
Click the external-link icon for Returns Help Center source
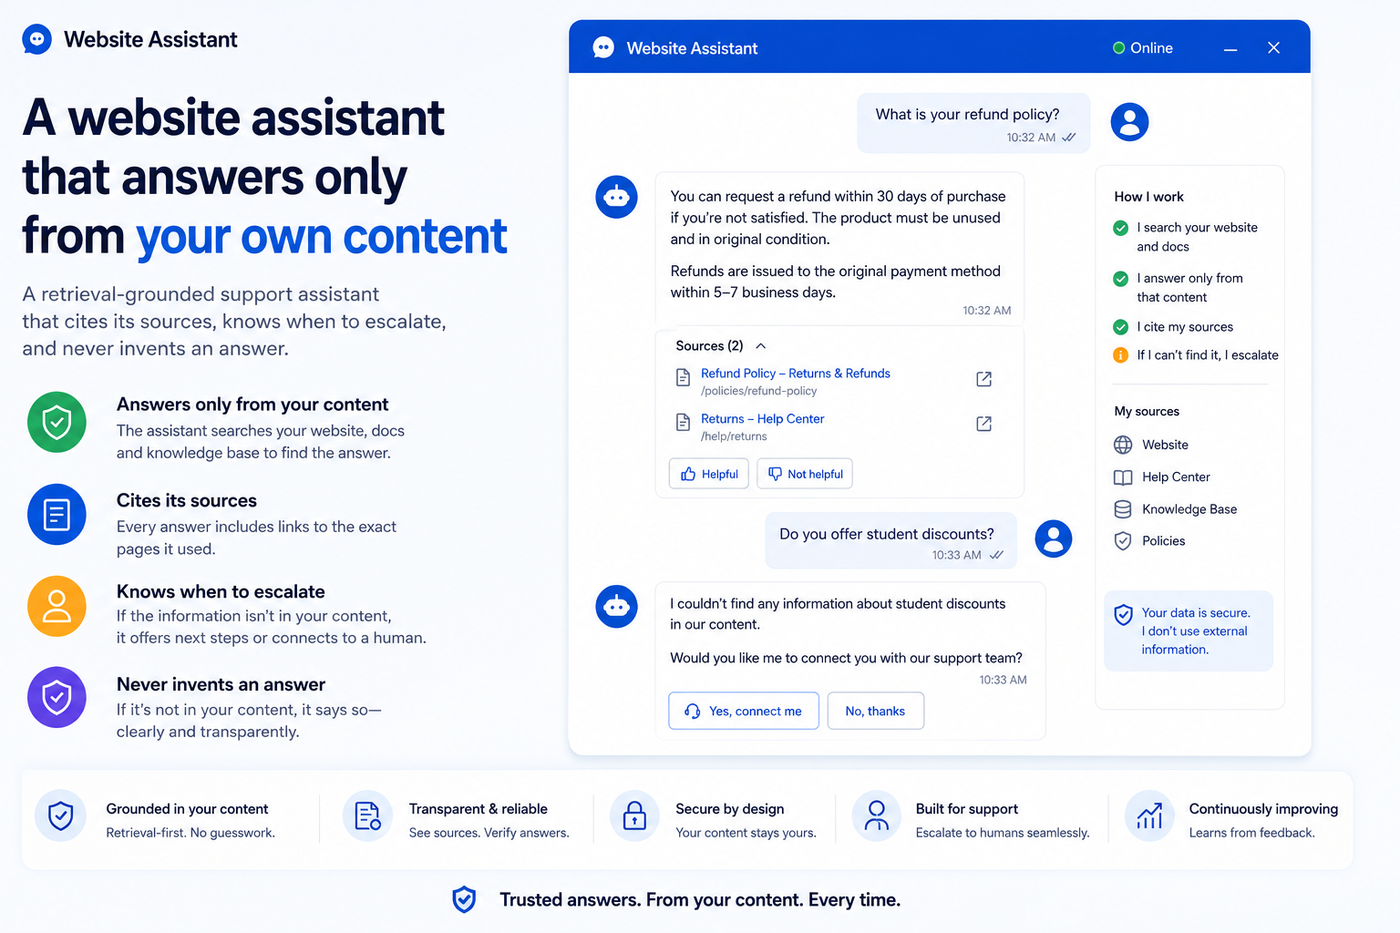coord(984,424)
